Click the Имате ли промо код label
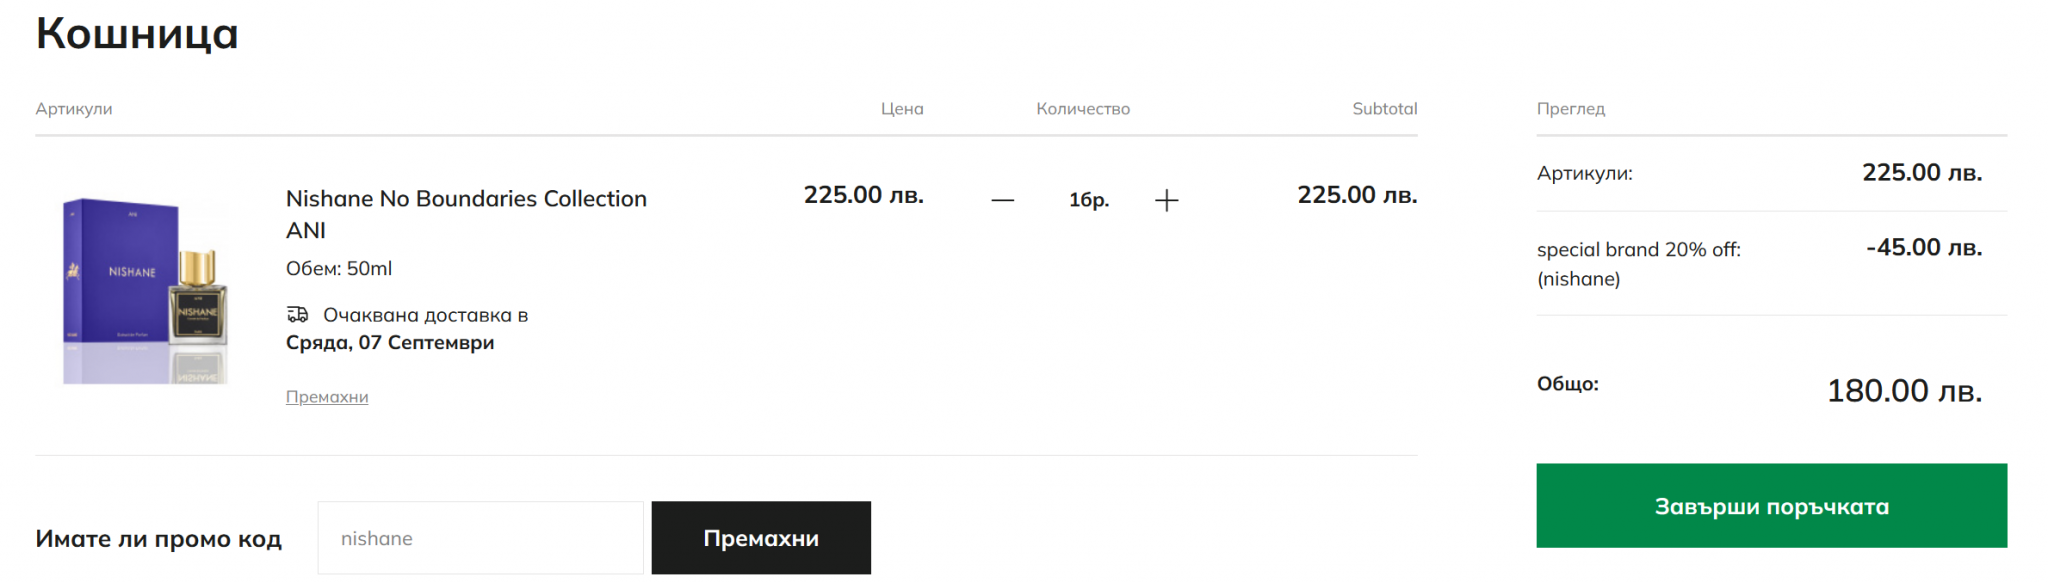 (x=158, y=539)
